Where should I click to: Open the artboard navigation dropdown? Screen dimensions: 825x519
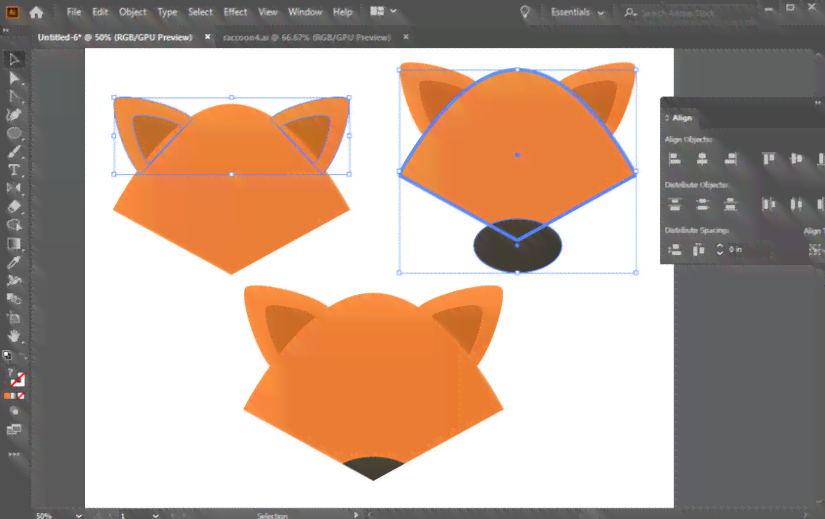[155, 515]
